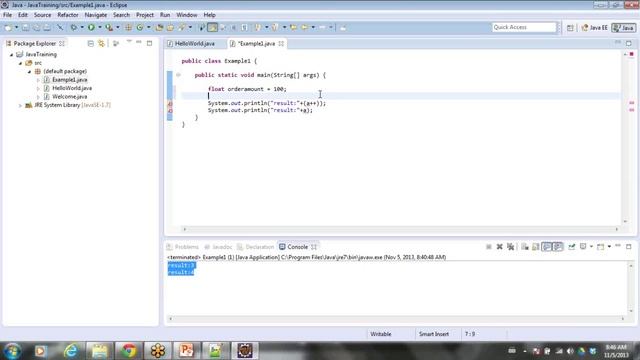640x360 pixels.
Task: Click in the Quick Access field
Action: coord(524,27)
